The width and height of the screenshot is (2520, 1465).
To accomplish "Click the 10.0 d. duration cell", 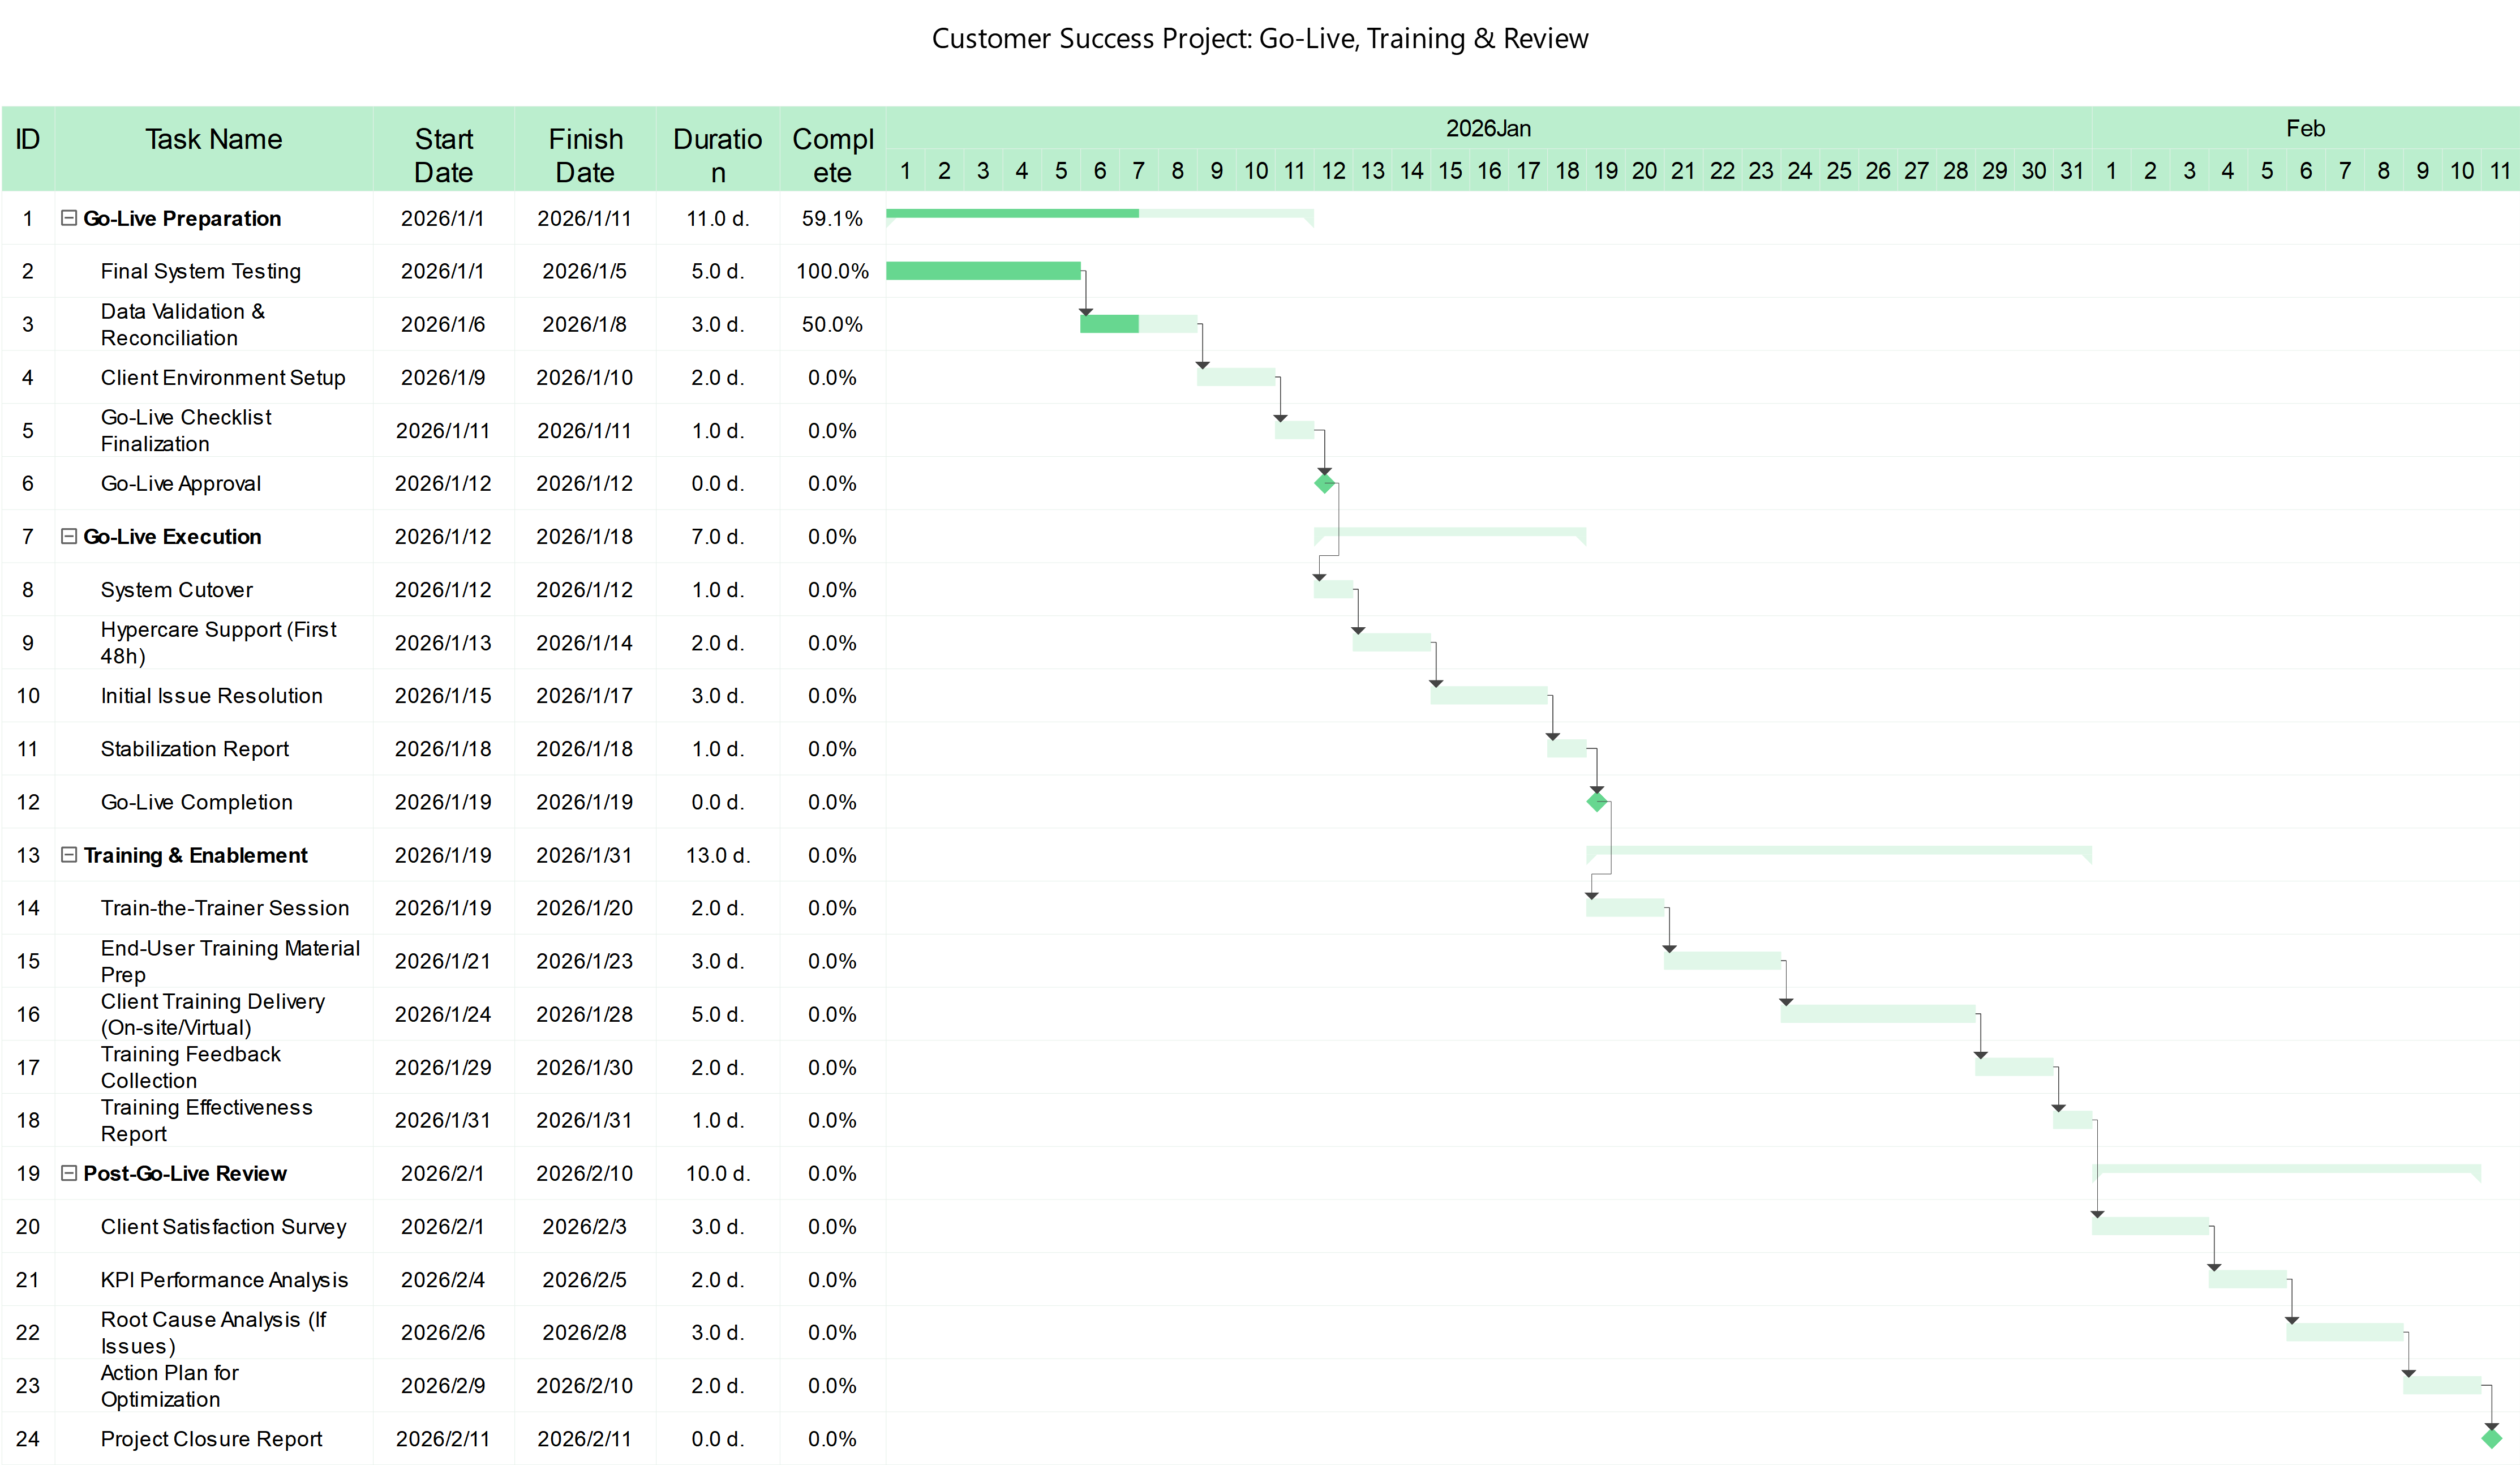I will [x=718, y=1173].
